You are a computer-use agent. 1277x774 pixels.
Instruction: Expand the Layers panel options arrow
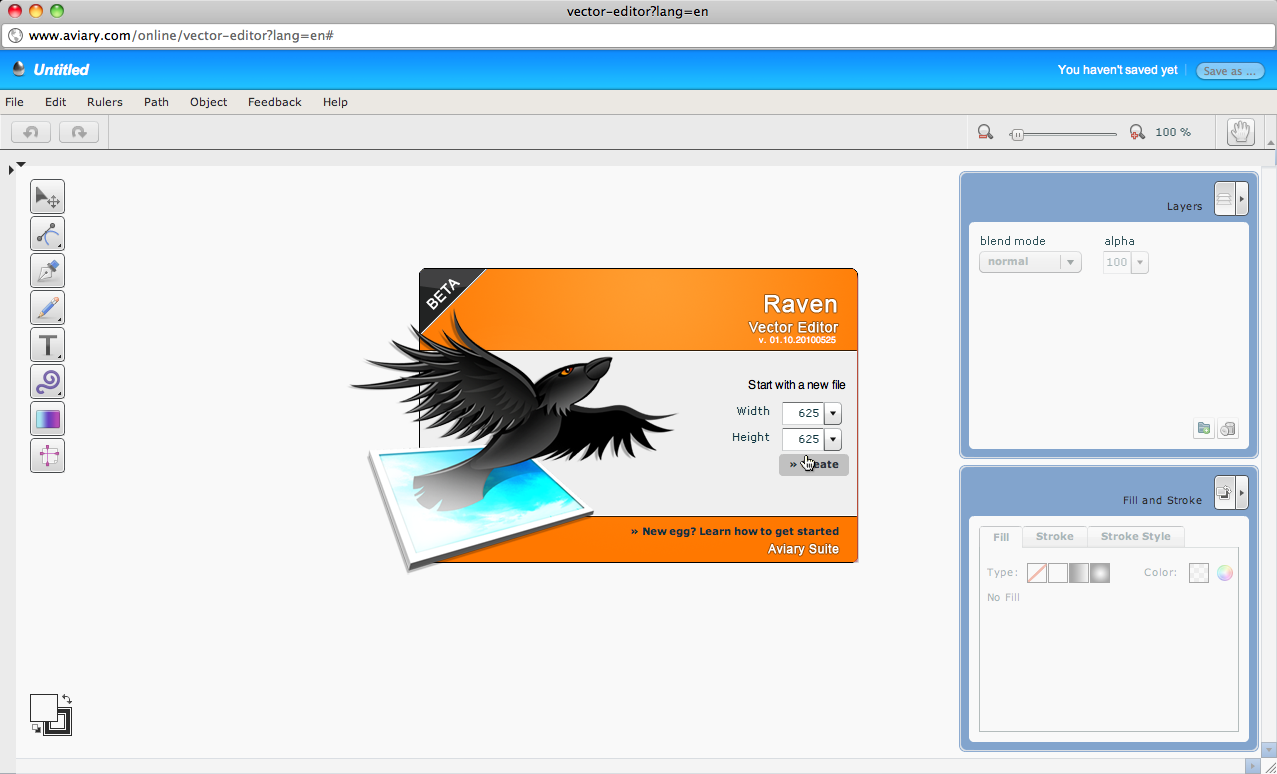coord(1242,198)
